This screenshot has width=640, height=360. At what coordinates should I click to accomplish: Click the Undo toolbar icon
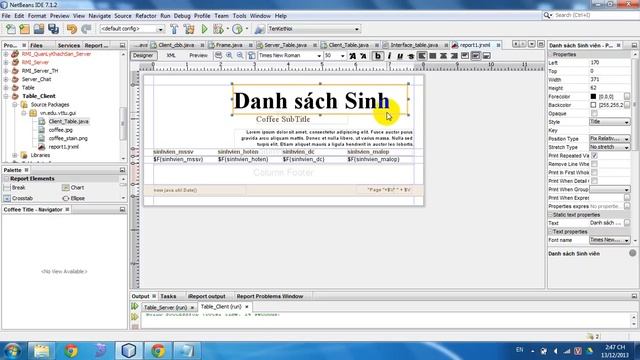(72, 29)
